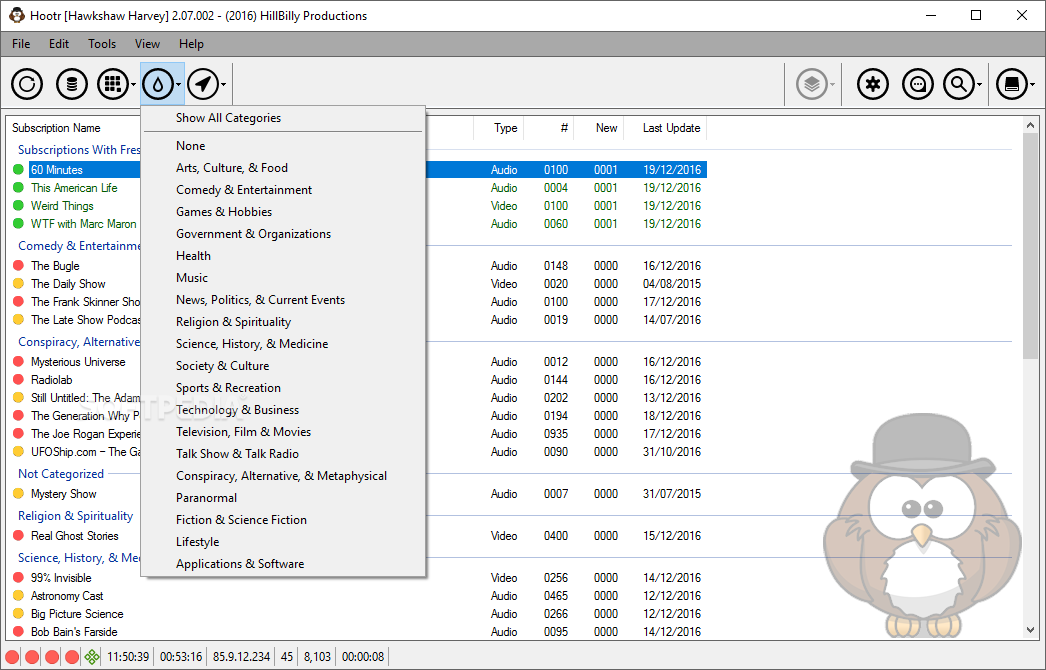Click the green diamond status bar icon
This screenshot has width=1046, height=670.
(x=92, y=657)
